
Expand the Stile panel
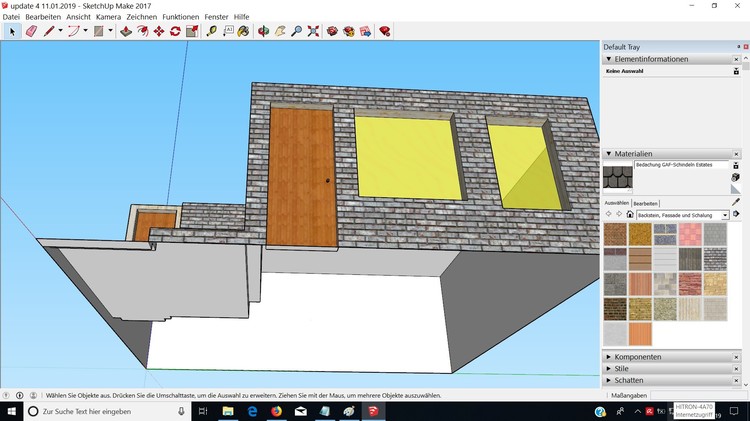[608, 369]
